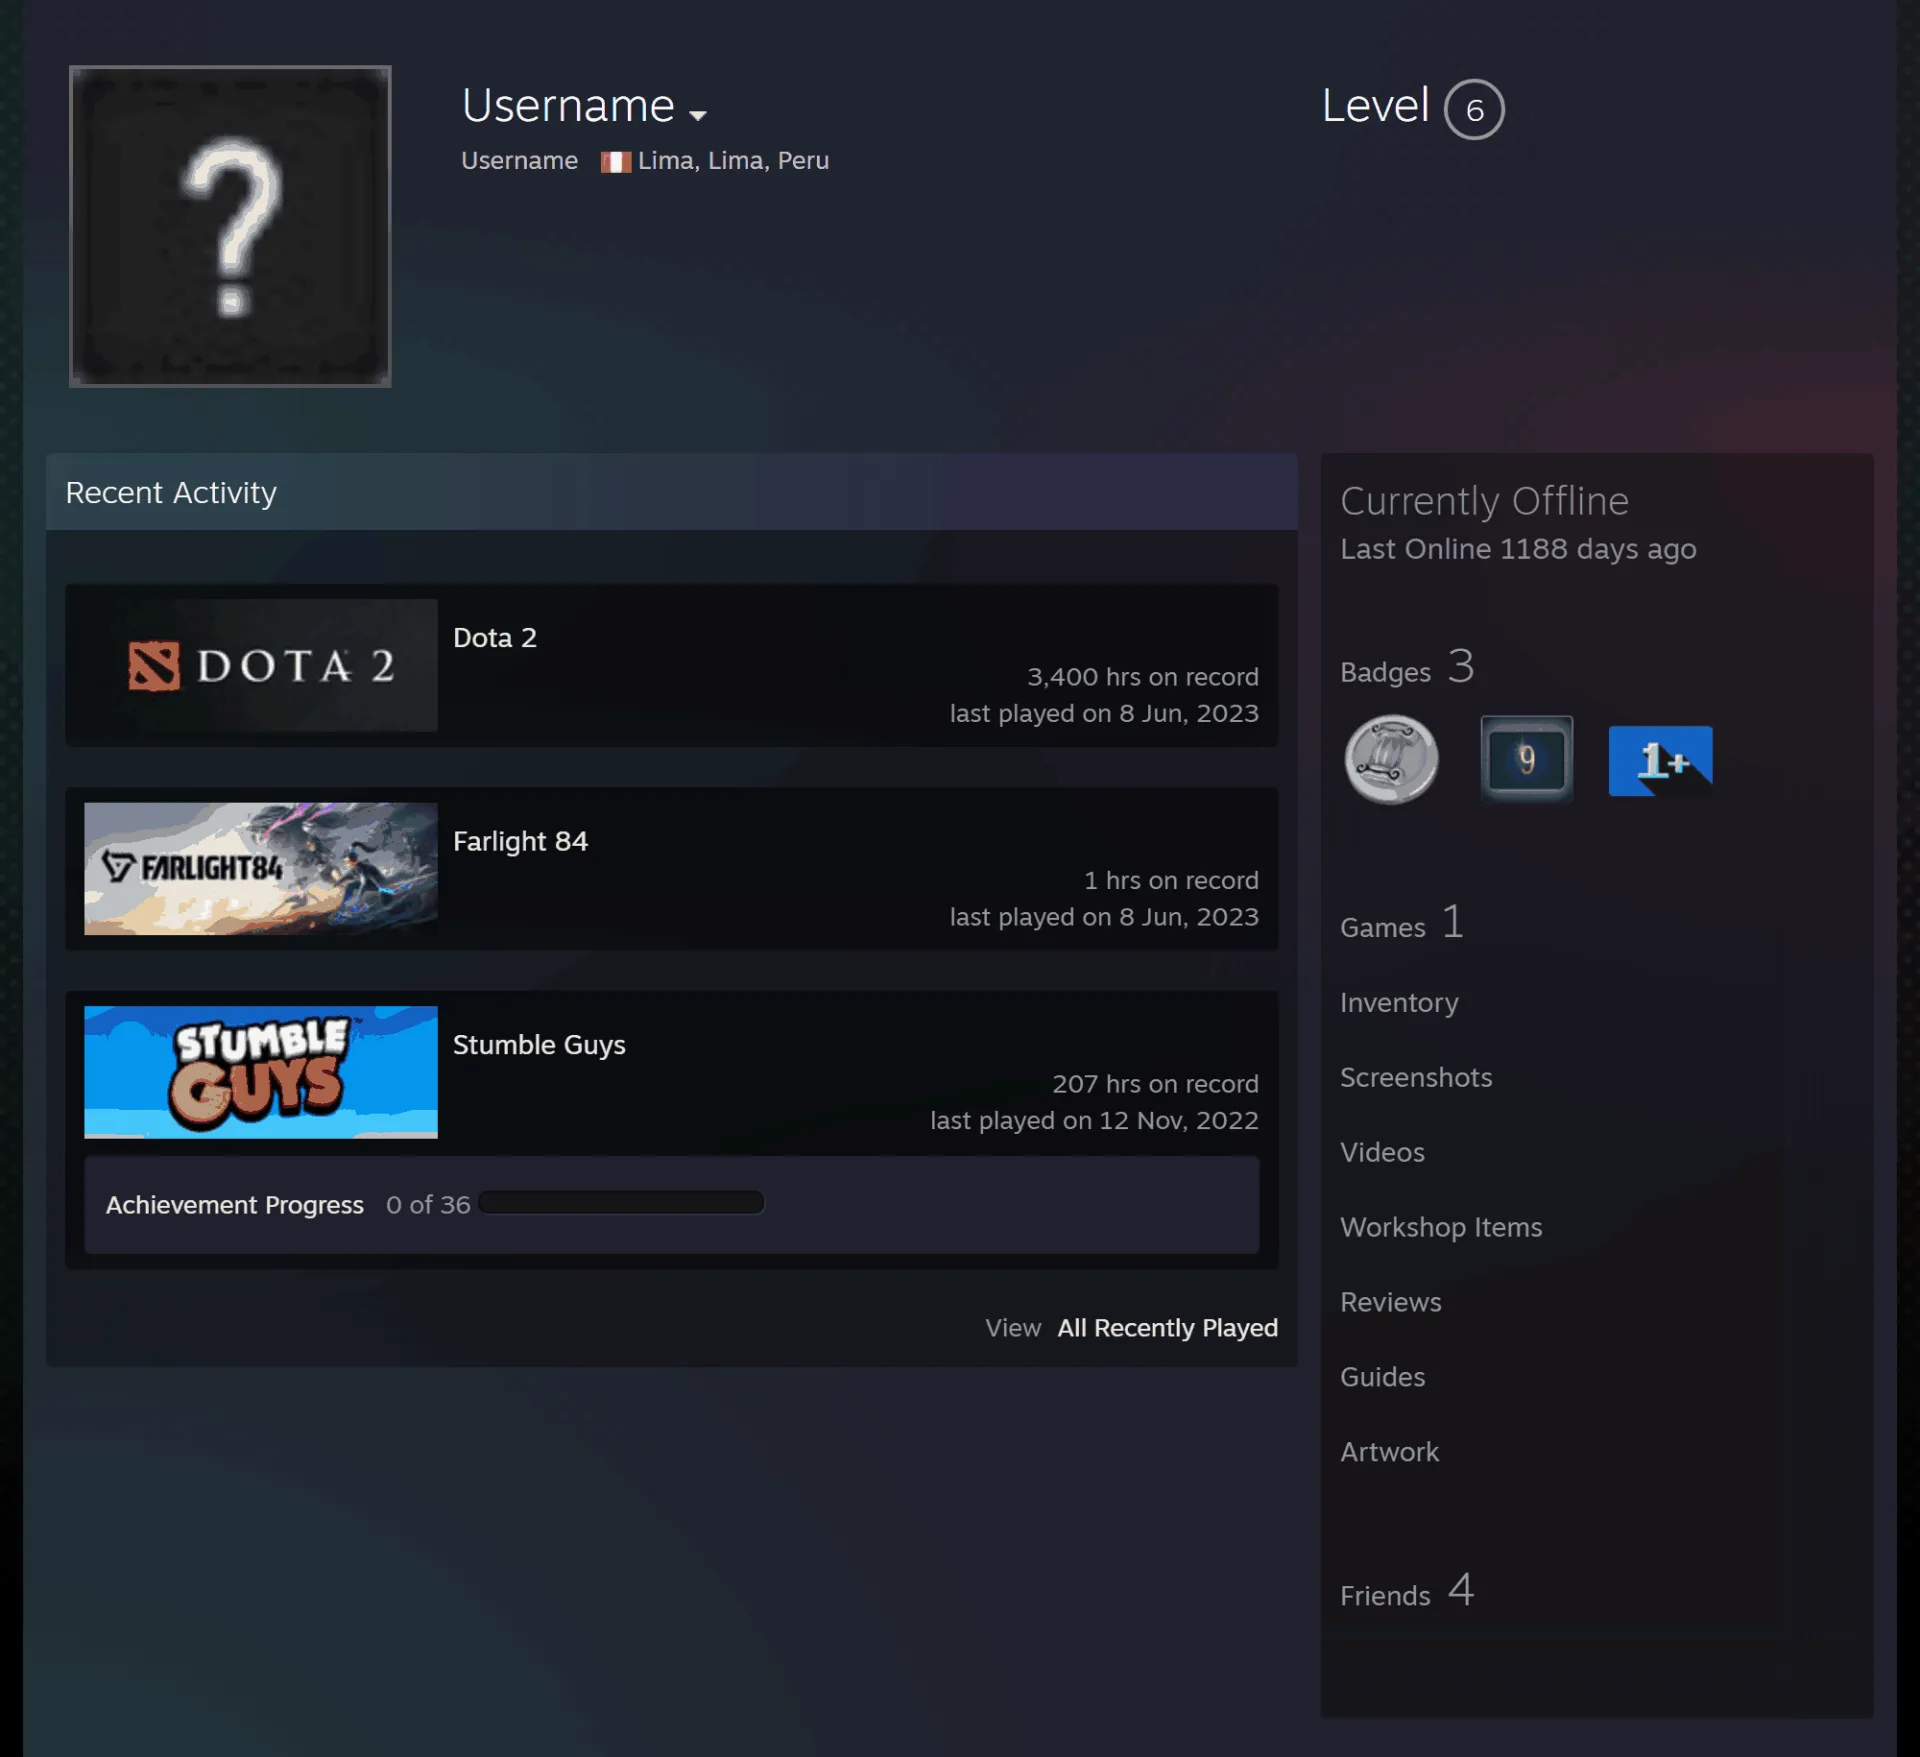Open the Screenshots section
The image size is (1920, 1757).
coord(1416,1077)
